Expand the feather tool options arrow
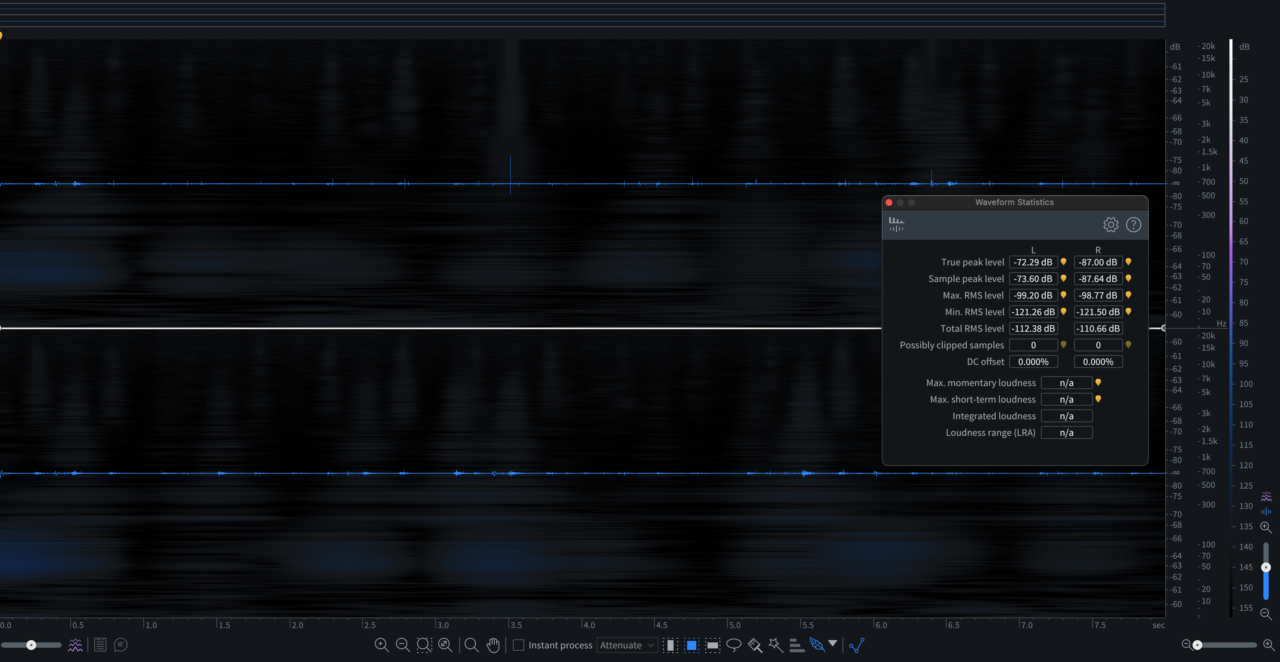The width and height of the screenshot is (1280, 662). (x=832, y=644)
